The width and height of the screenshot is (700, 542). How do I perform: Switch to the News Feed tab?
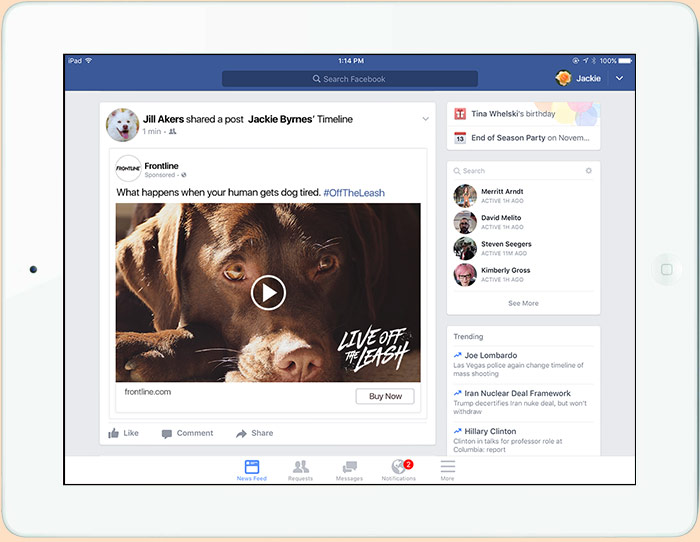[x=251, y=467]
